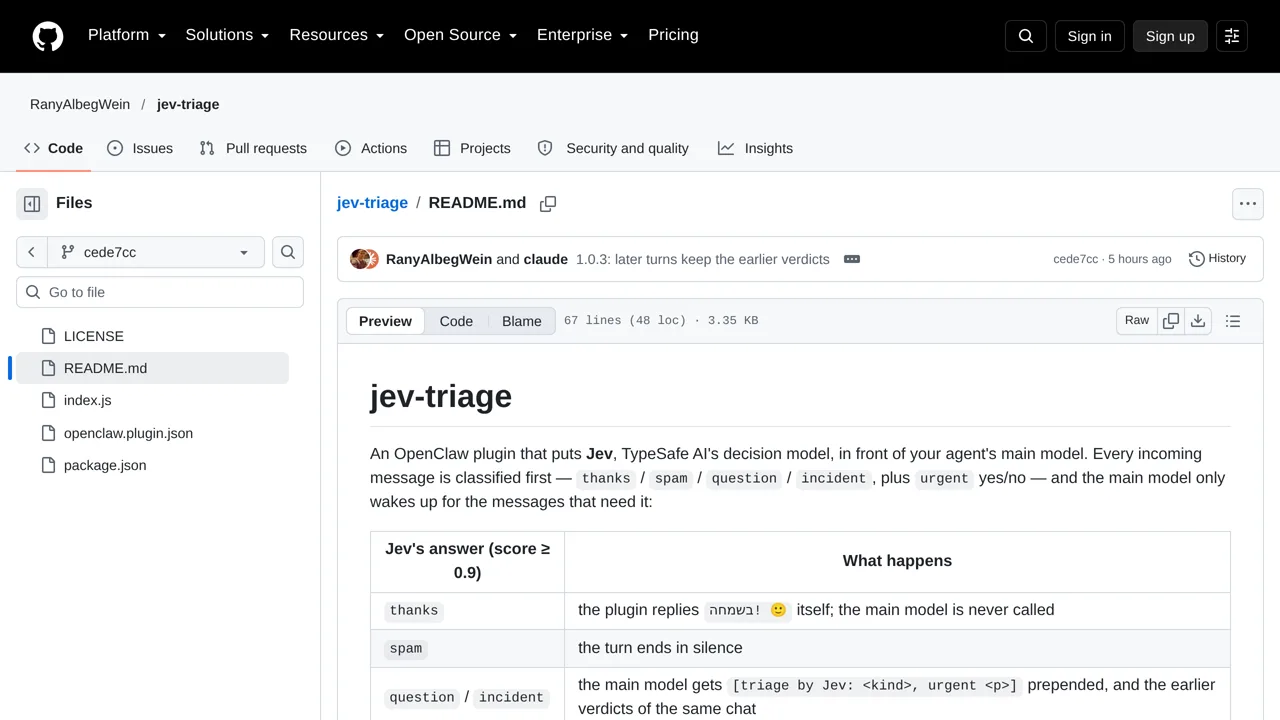Focus the Go to file field
The width and height of the screenshot is (1280, 720).
(x=160, y=292)
